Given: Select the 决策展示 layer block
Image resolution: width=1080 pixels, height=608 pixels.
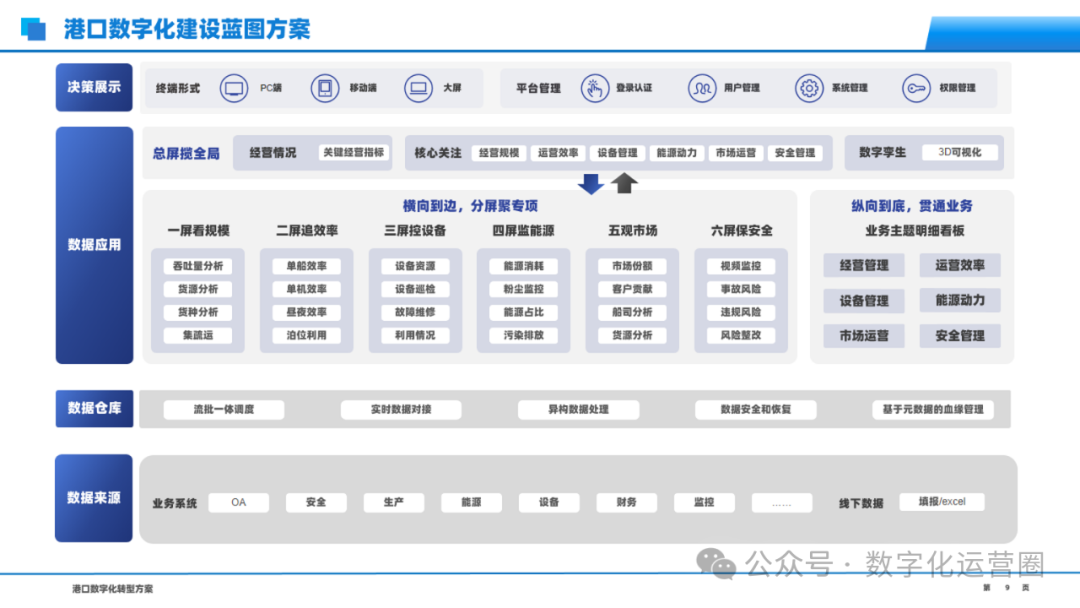Looking at the screenshot, I should pyautogui.click(x=94, y=87).
